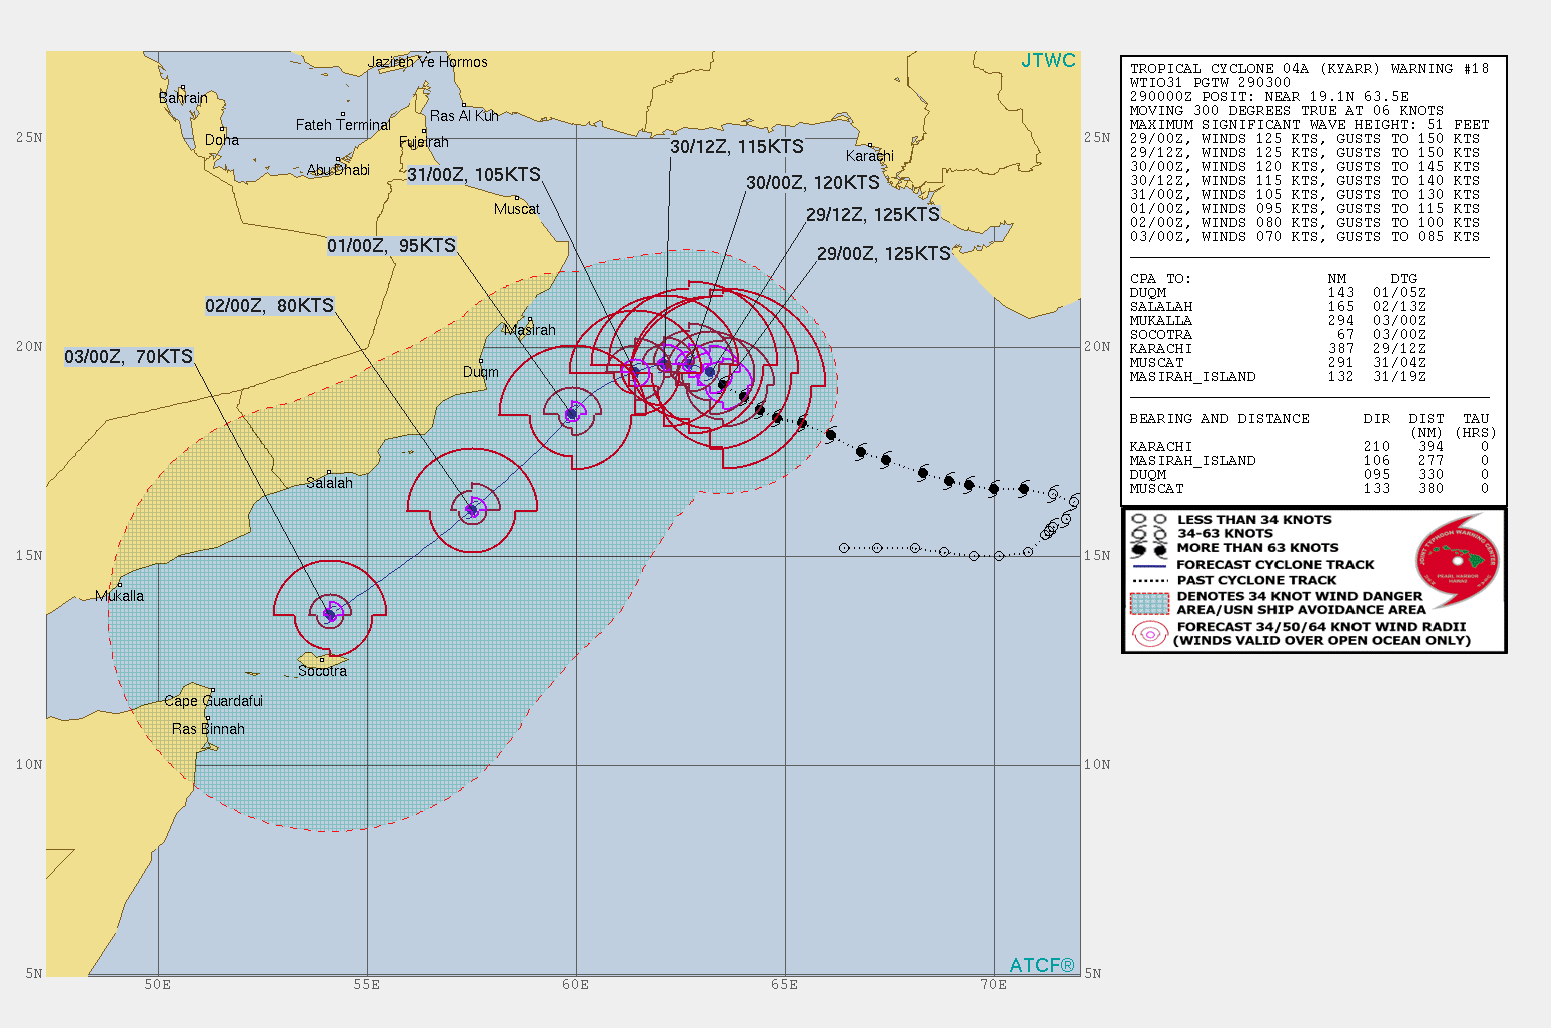Click the forecast wind radii symbol in legend
The image size is (1551, 1028).
(x=1150, y=633)
